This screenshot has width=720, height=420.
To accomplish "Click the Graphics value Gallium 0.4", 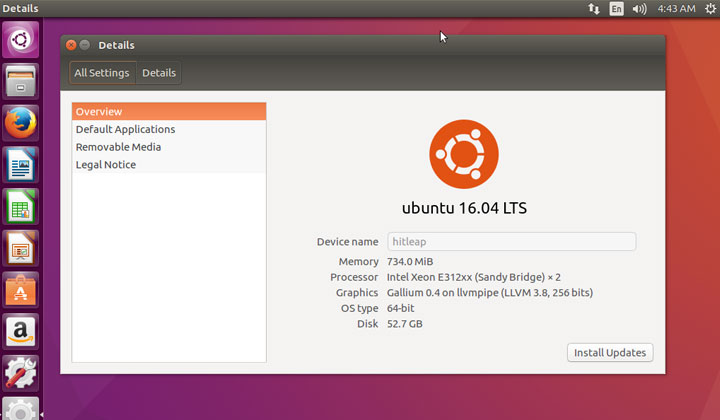I will [489, 293].
